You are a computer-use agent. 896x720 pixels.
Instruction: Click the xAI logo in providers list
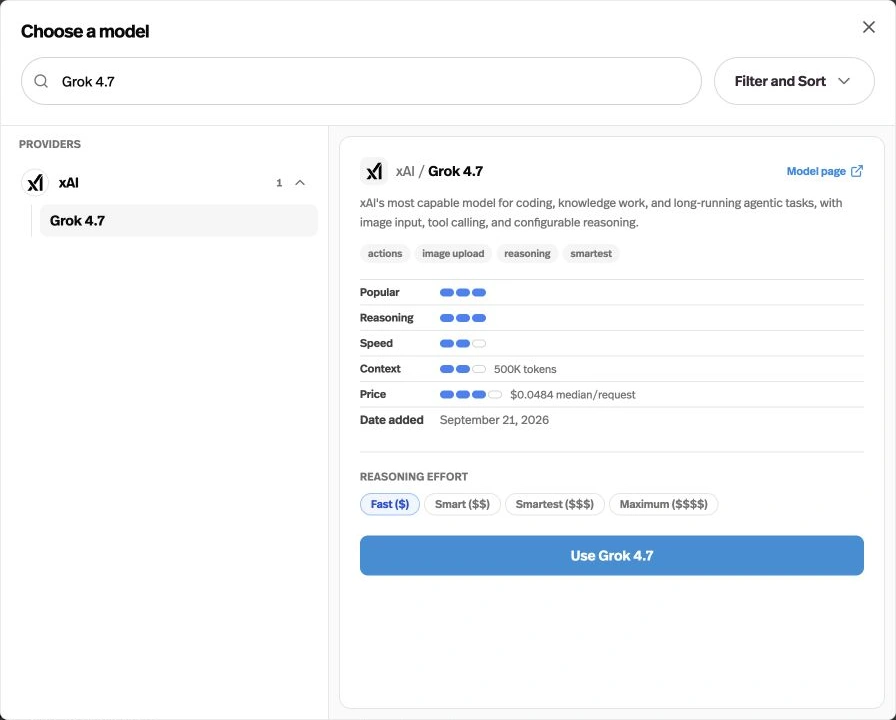(x=35, y=183)
